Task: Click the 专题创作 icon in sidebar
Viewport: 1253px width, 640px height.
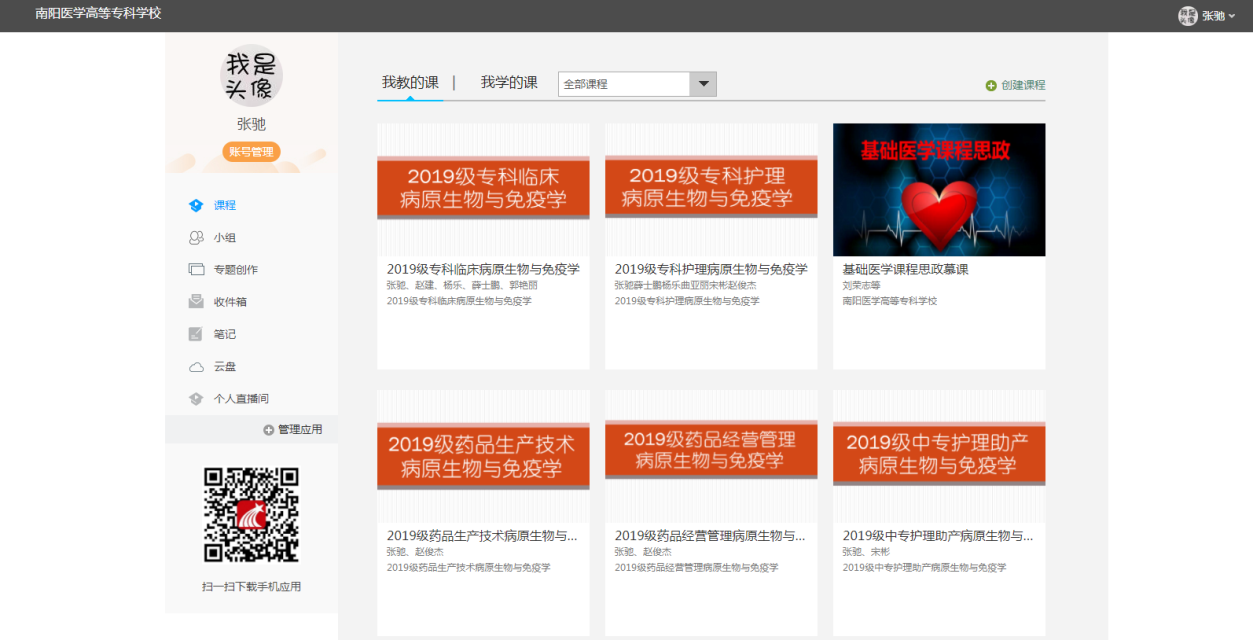Action: 196,270
